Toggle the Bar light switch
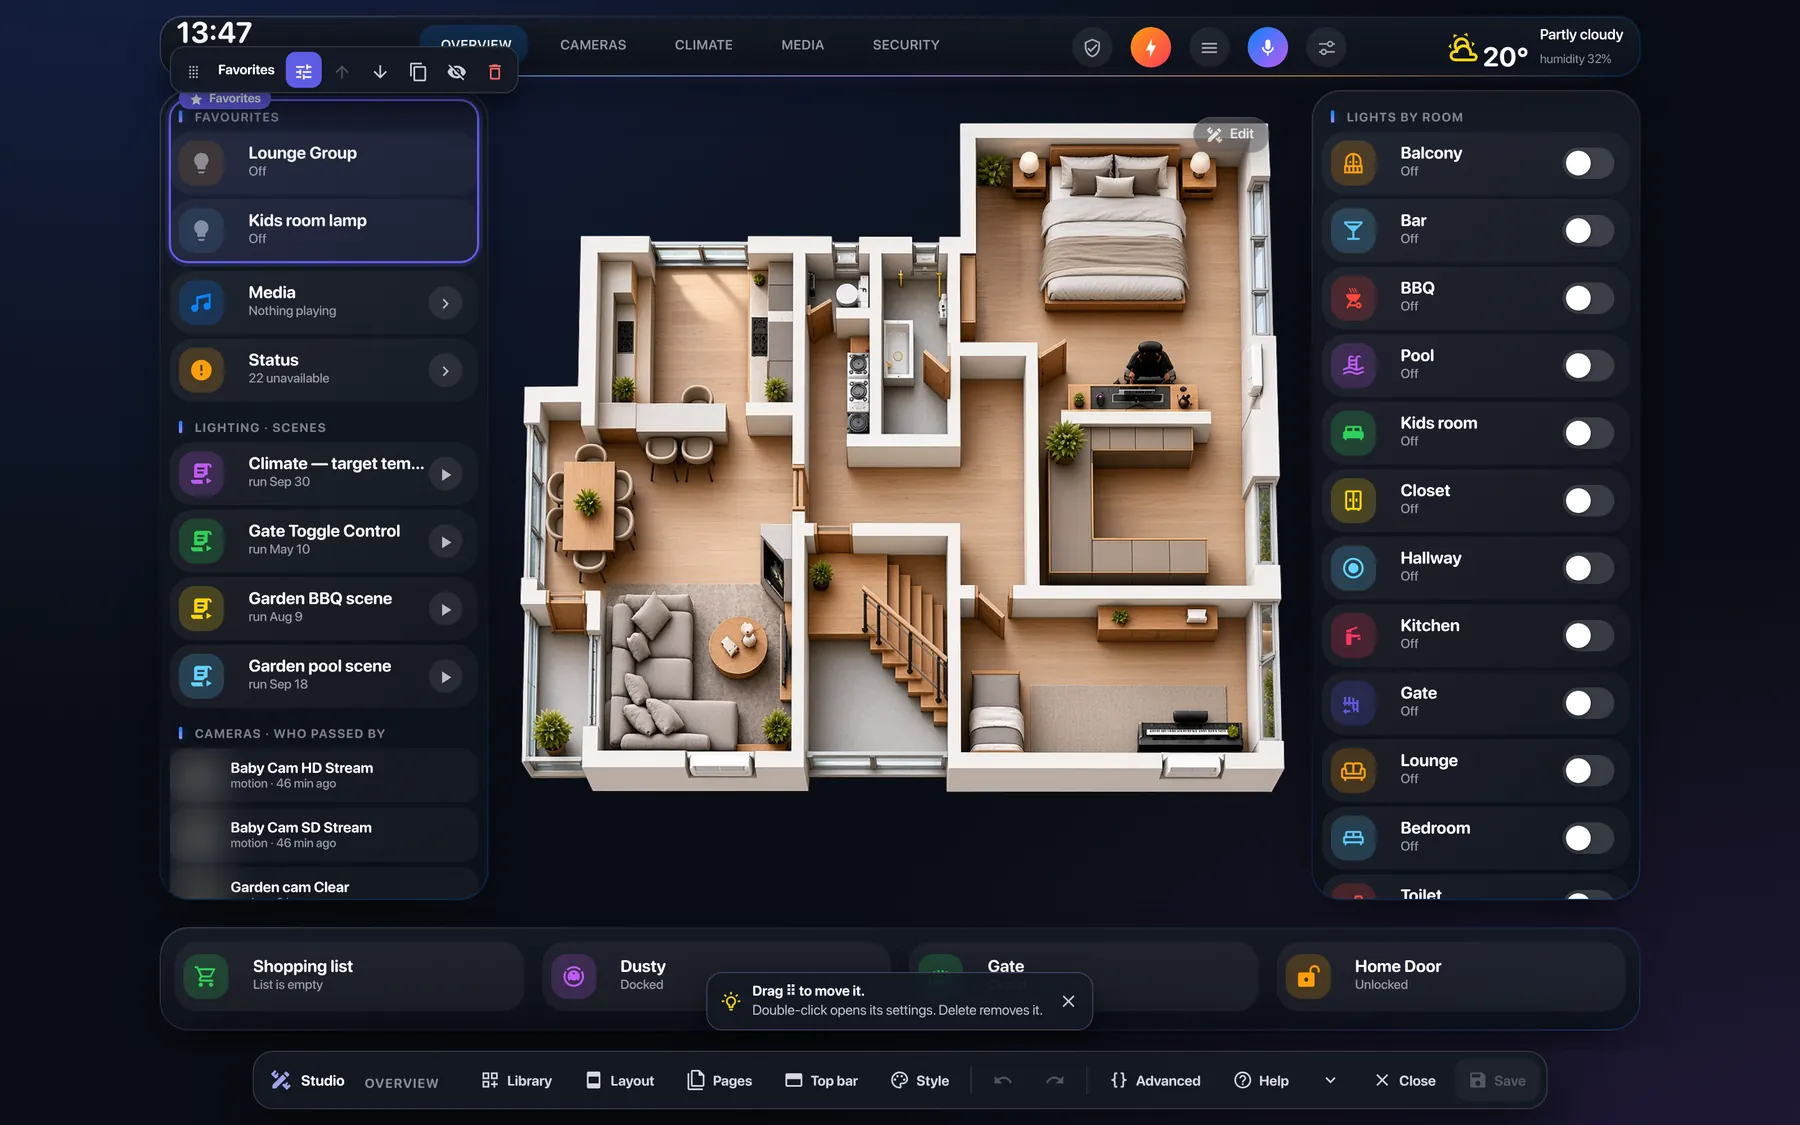The image size is (1800, 1125). tap(1588, 231)
